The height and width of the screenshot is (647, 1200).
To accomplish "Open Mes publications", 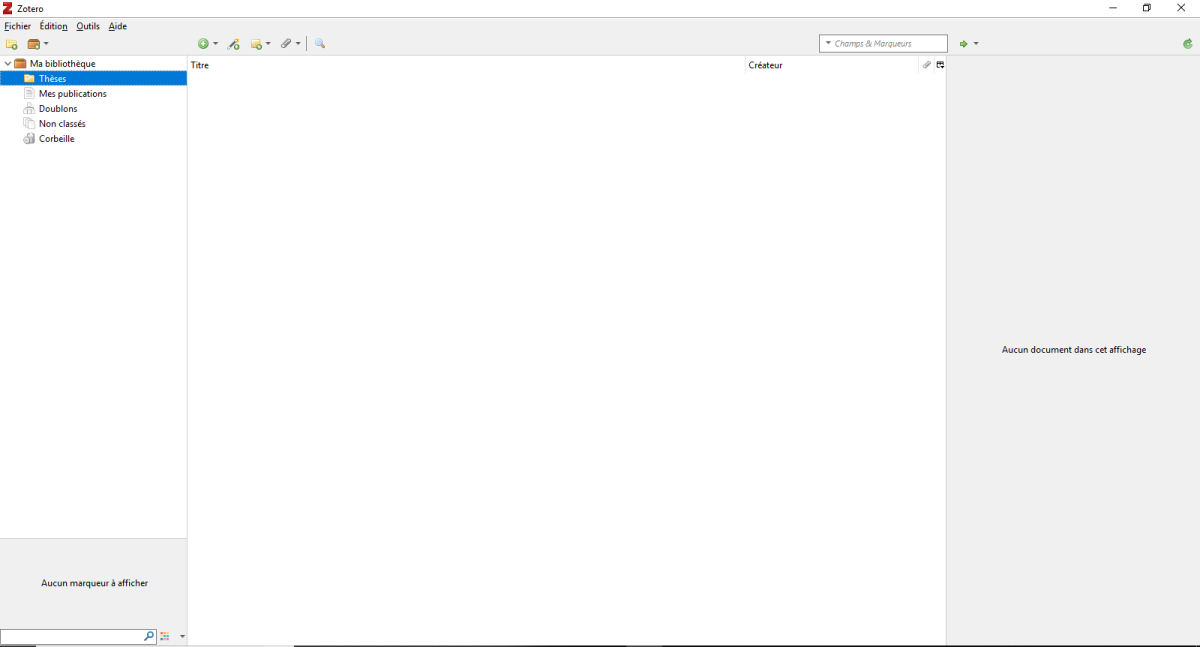I will click(x=72, y=94).
